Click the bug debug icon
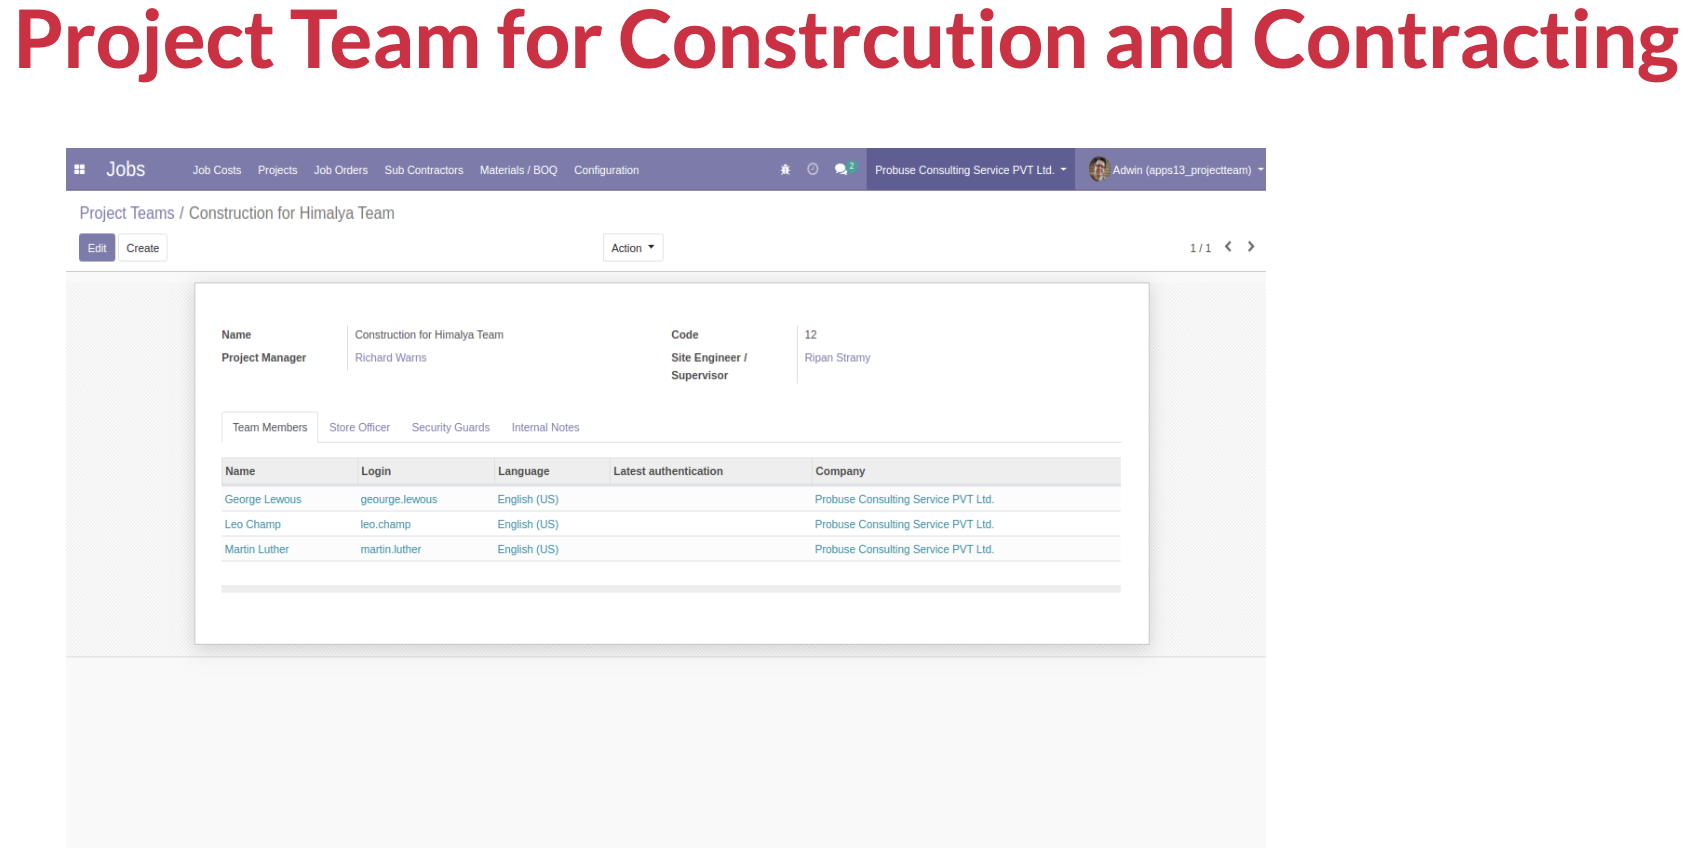 pyautogui.click(x=785, y=170)
